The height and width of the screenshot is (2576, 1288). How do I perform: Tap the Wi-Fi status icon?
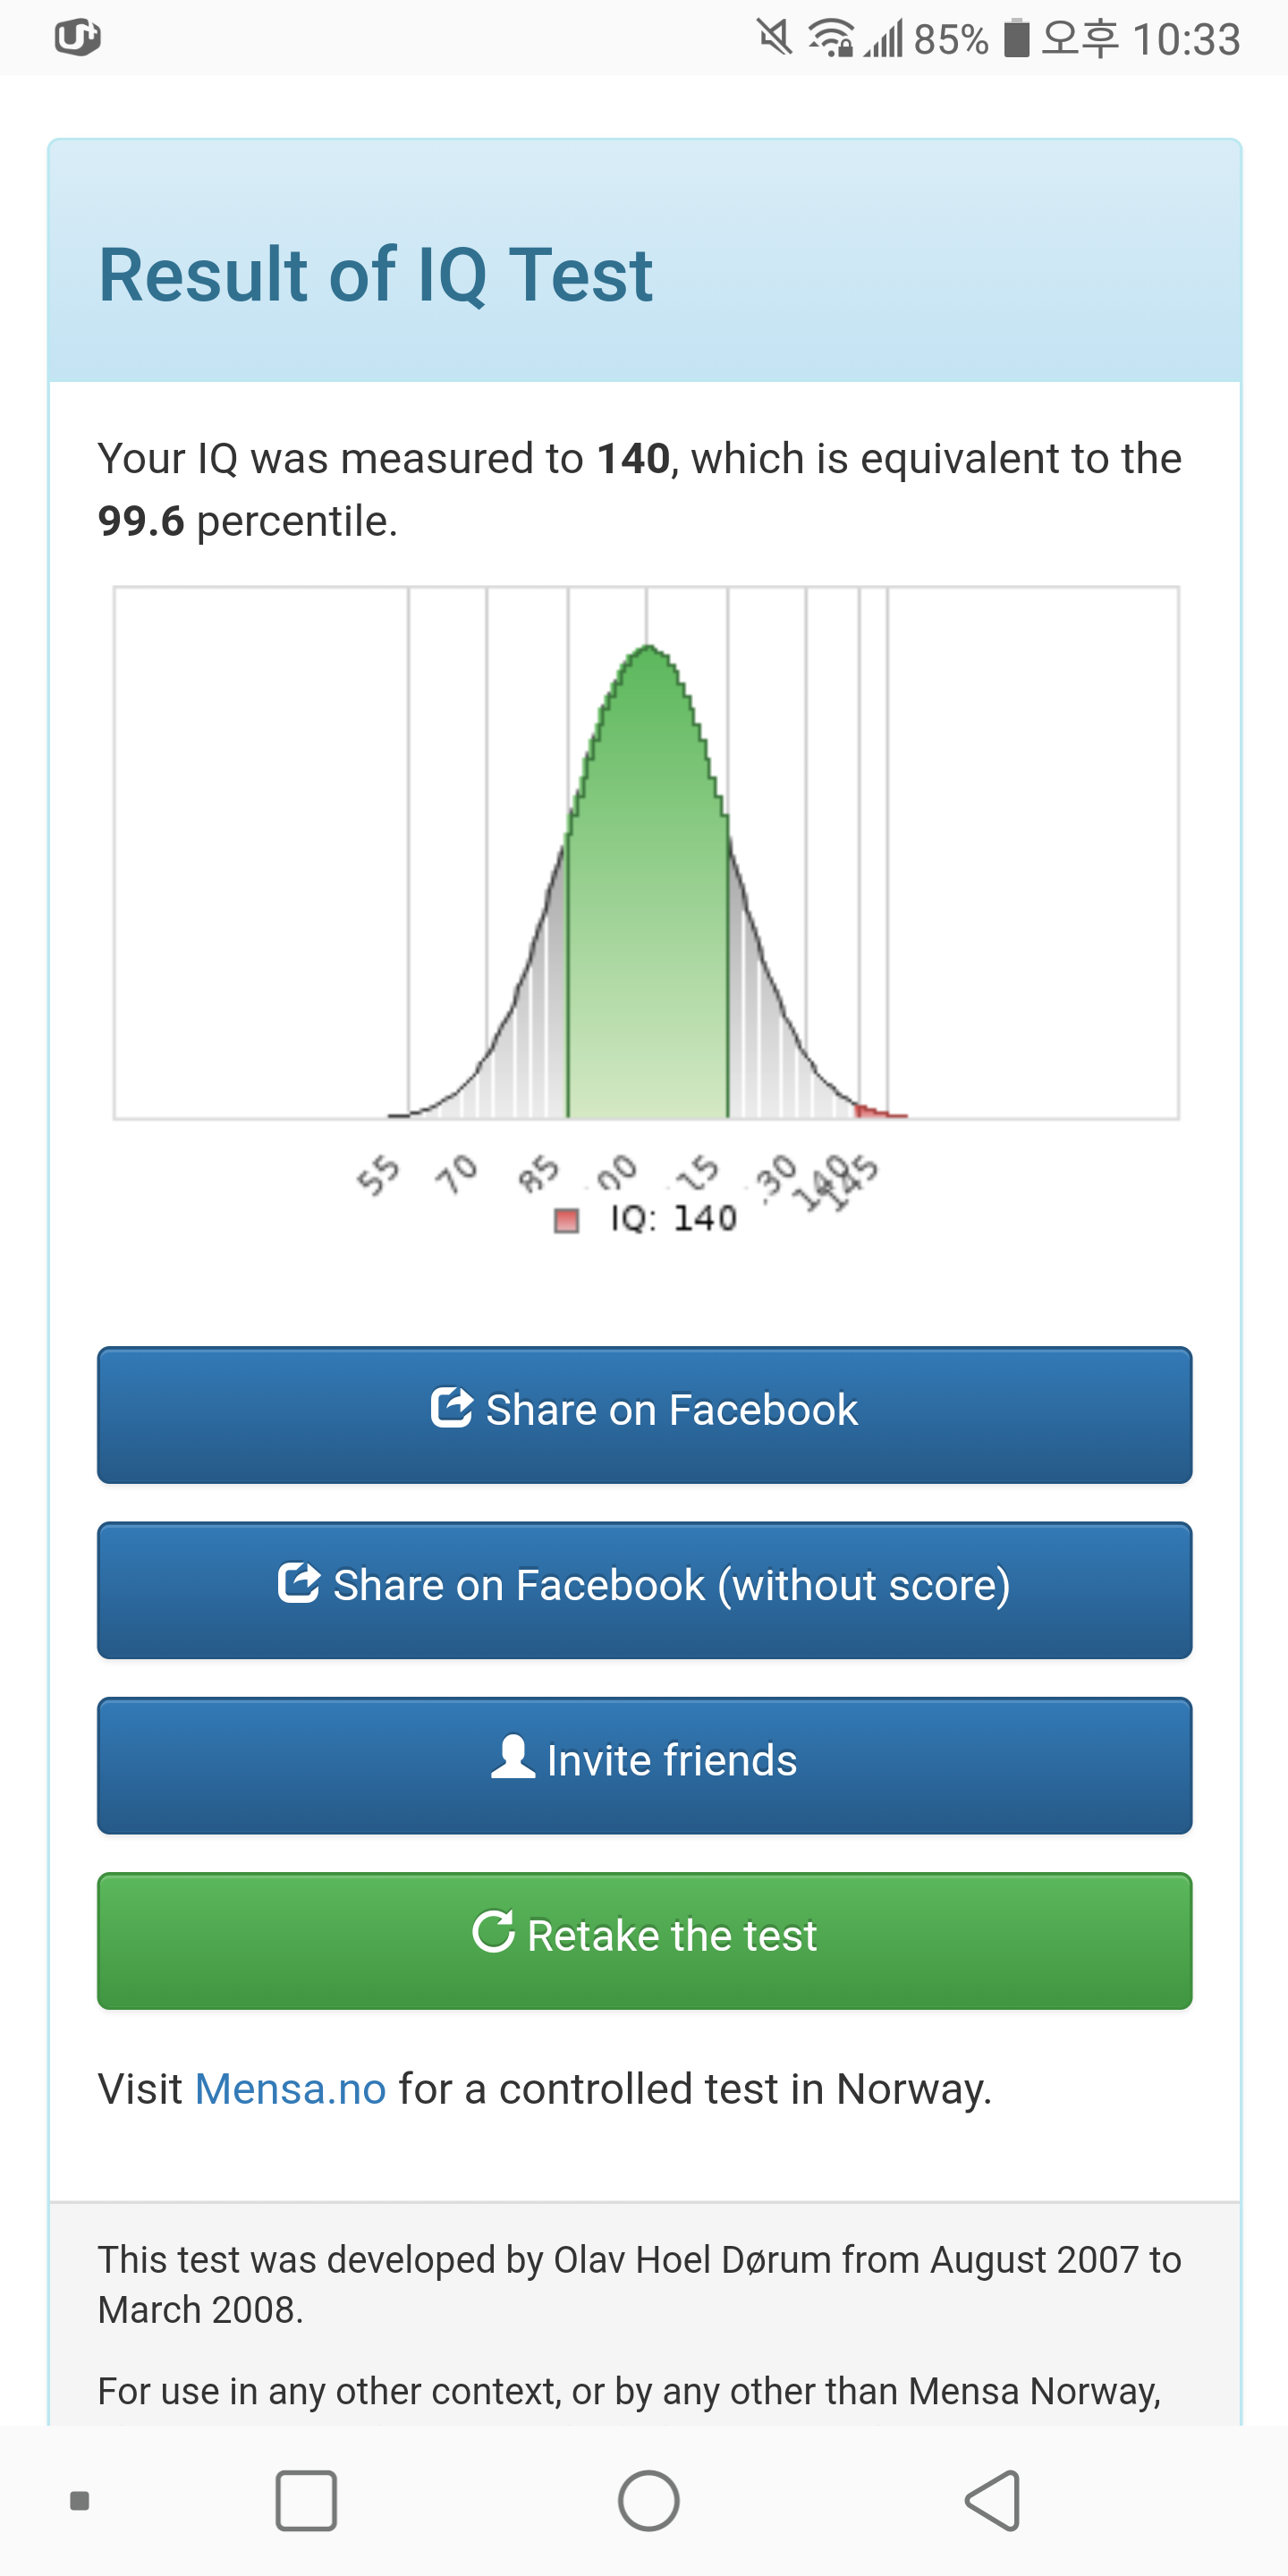(830, 38)
